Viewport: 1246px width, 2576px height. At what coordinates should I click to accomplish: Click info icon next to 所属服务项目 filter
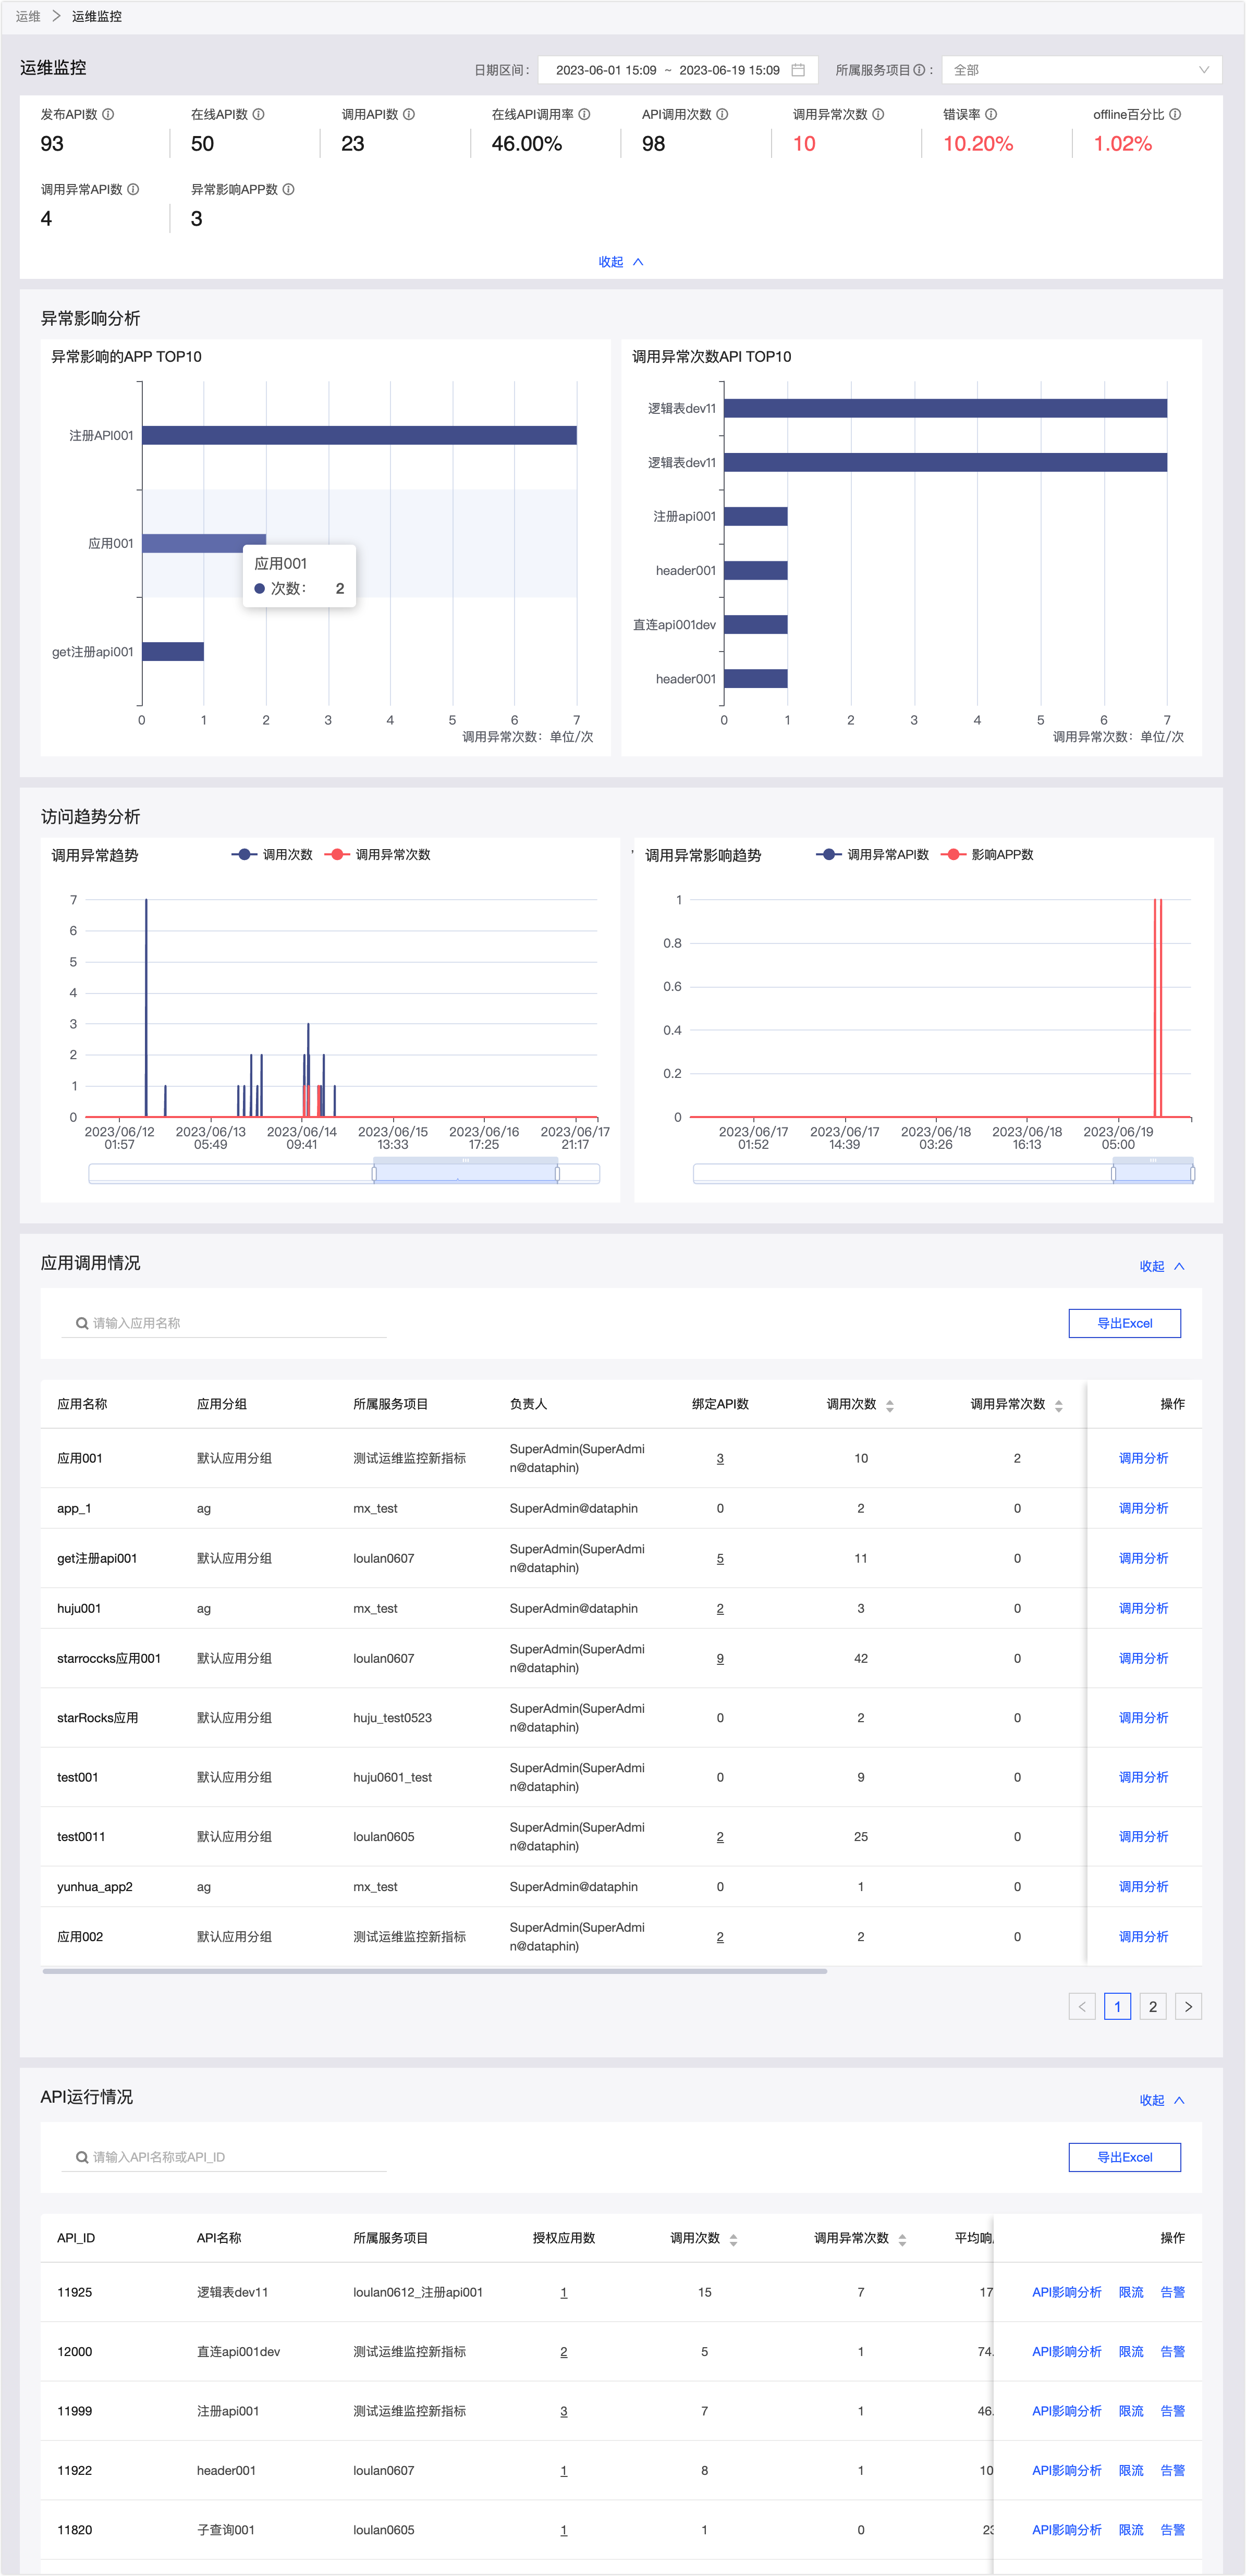[919, 70]
